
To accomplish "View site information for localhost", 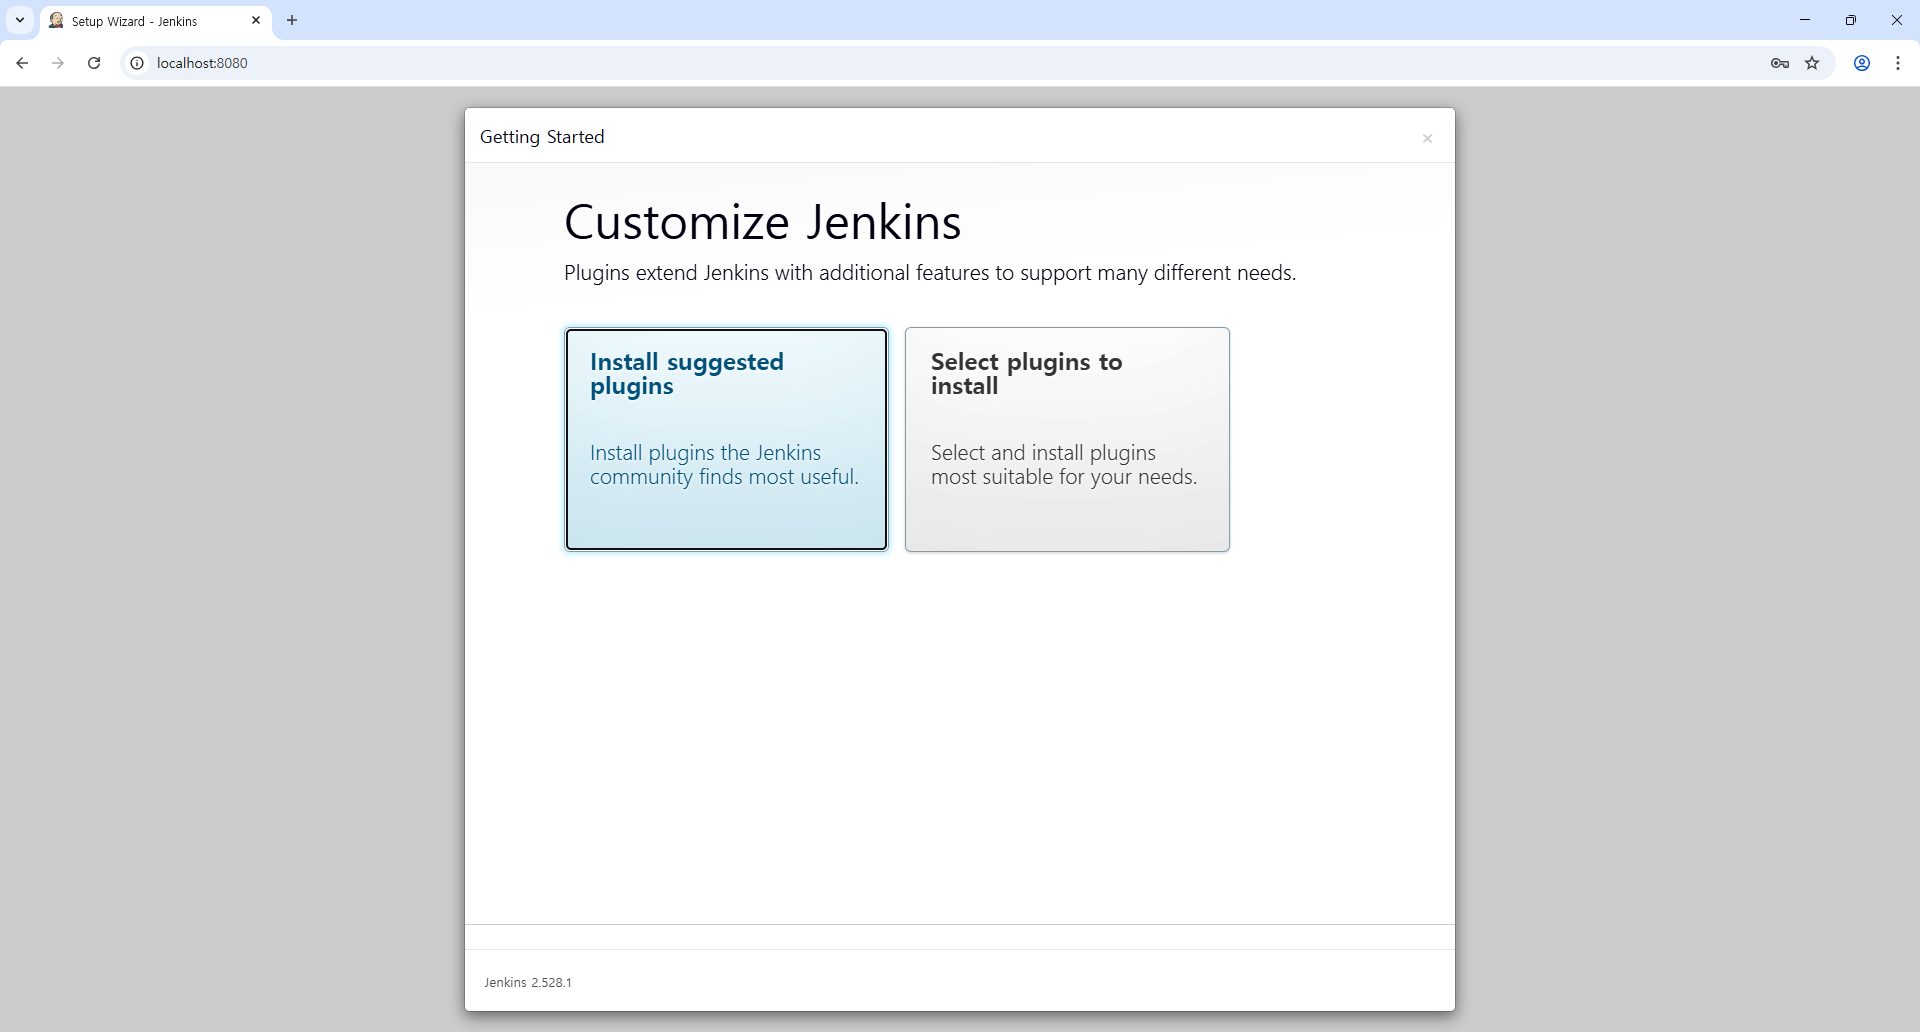I will click(138, 63).
